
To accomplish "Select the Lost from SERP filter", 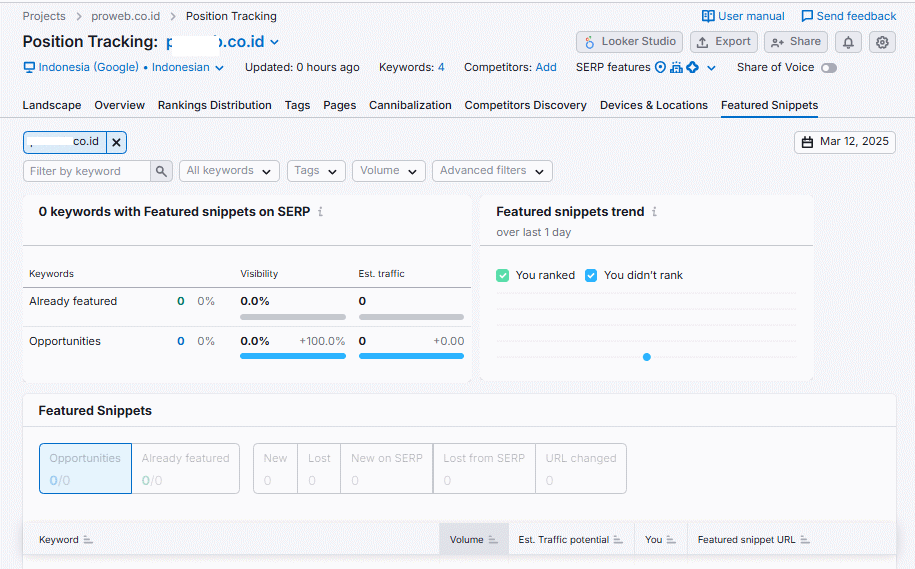I will [x=484, y=469].
